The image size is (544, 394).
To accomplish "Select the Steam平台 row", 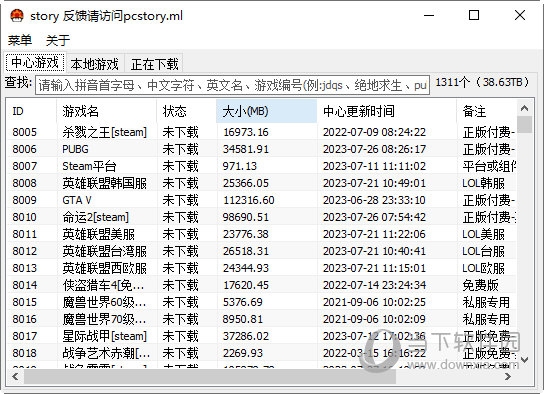I will pyautogui.click(x=262, y=166).
